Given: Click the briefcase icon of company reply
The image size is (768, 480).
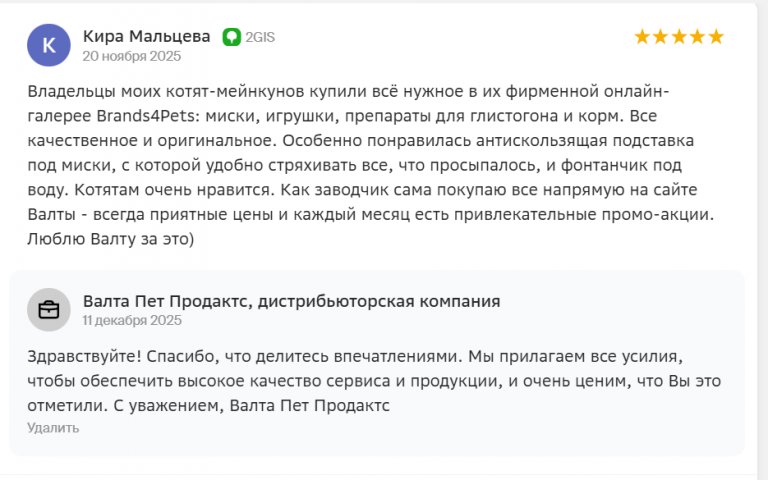Looking at the screenshot, I should (49, 309).
